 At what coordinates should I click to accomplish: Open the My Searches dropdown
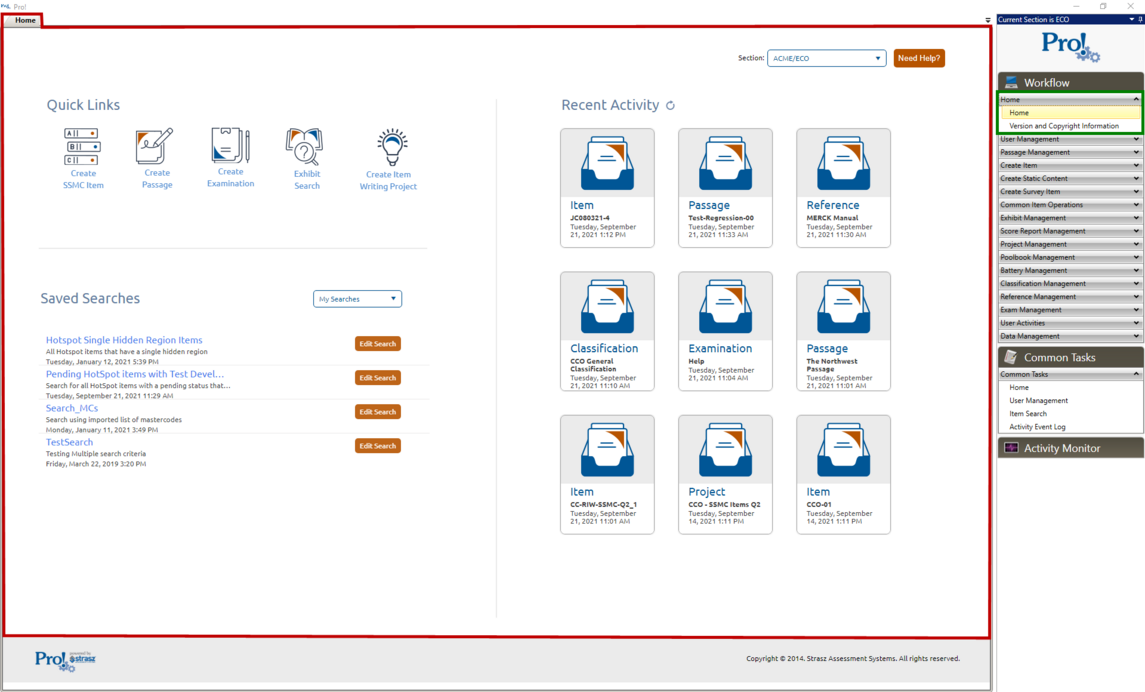pyautogui.click(x=357, y=299)
